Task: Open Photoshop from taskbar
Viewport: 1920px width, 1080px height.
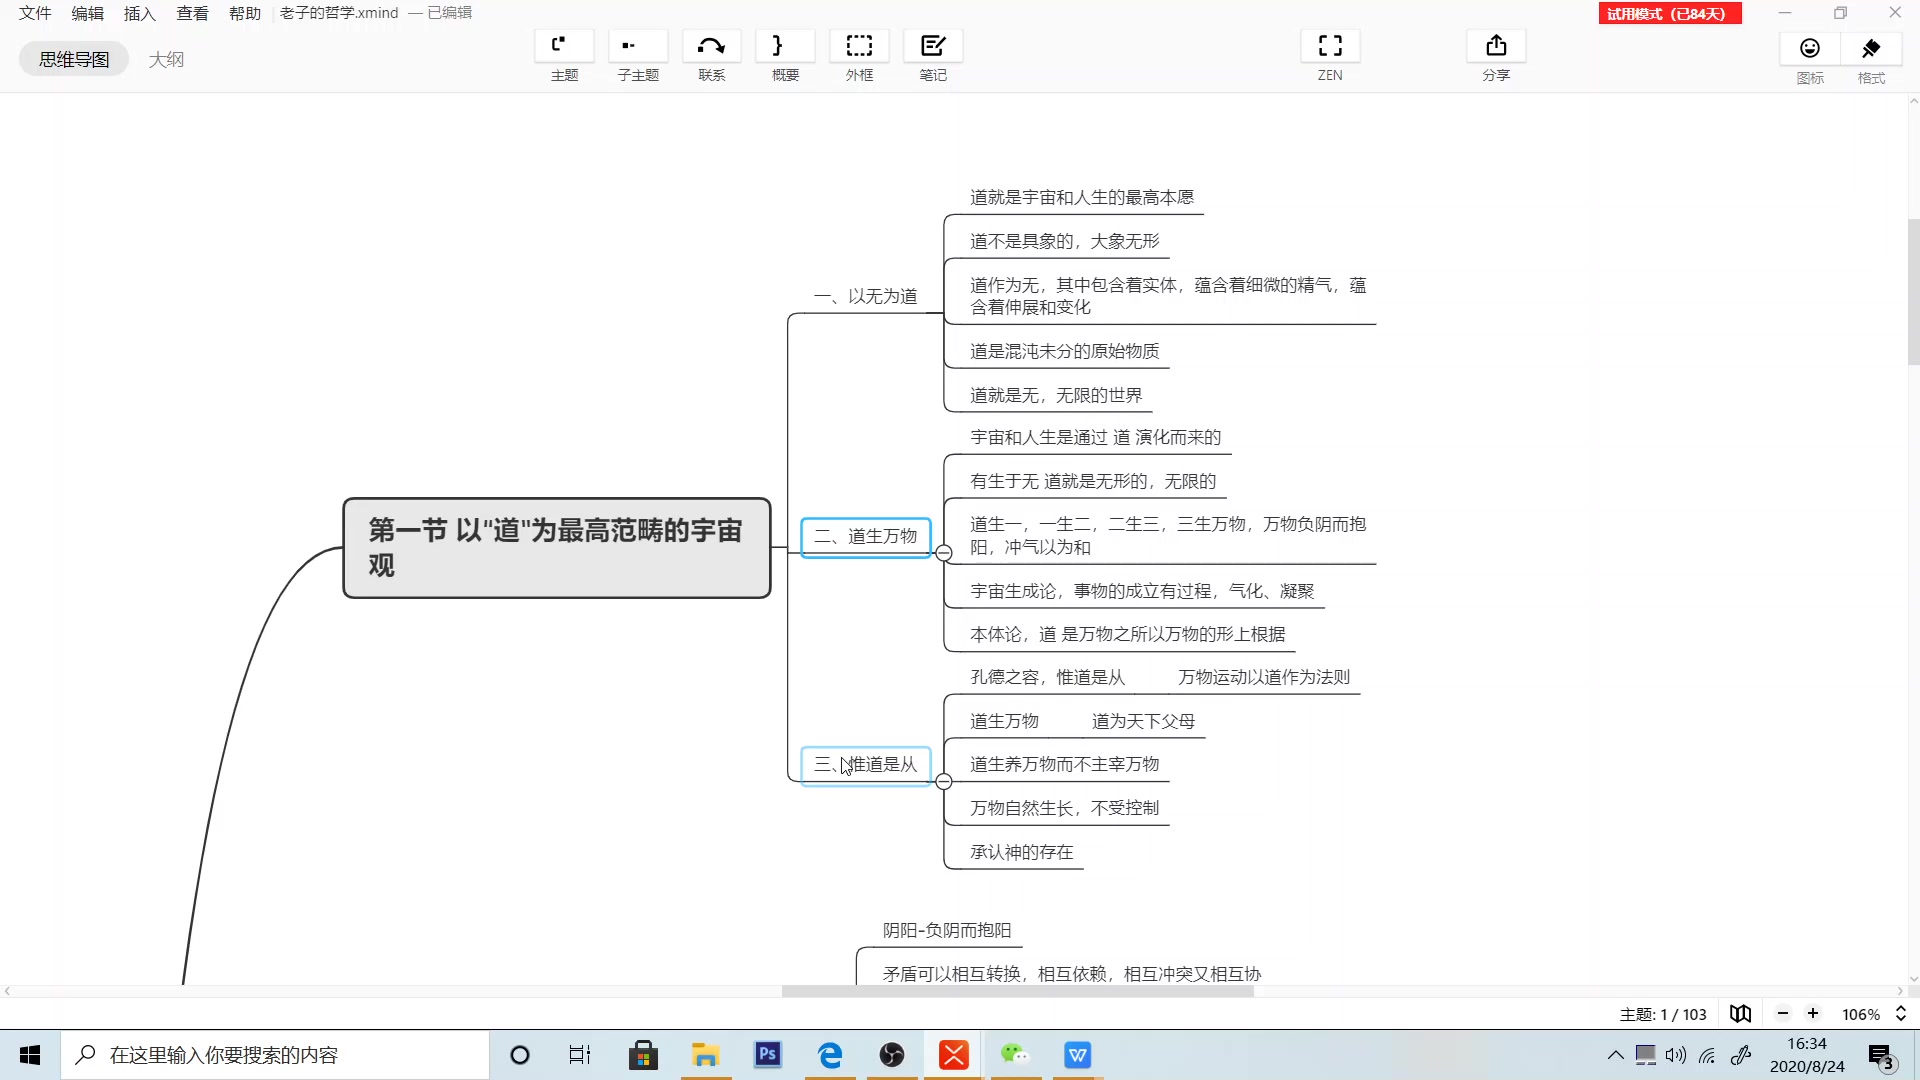Action: 768,1055
